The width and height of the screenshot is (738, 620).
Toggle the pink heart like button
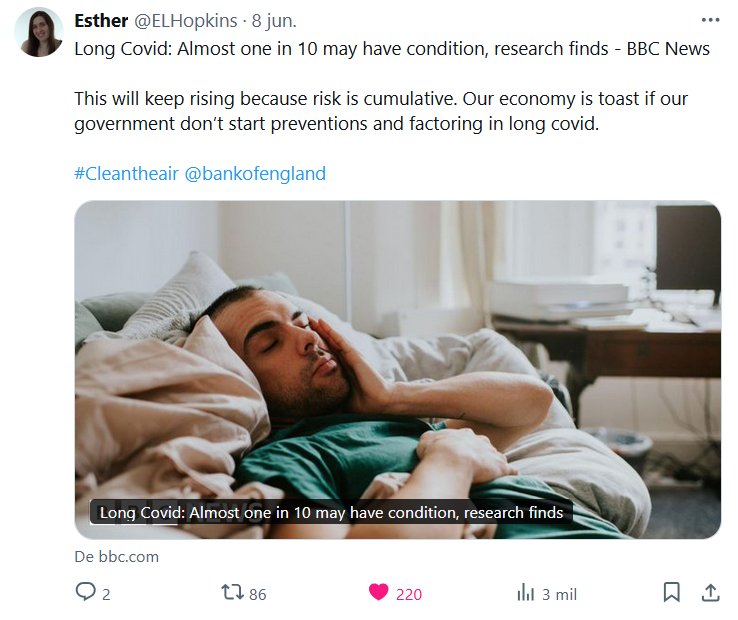[378, 593]
